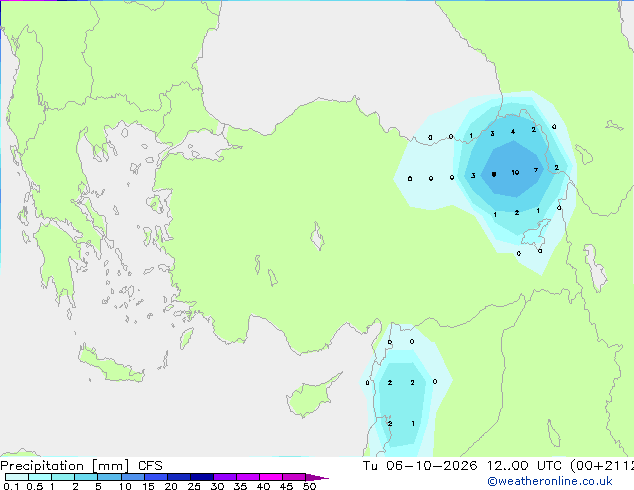This screenshot has height=490, width=634.
Task: Click the legend label '25'
Action: click(x=194, y=486)
